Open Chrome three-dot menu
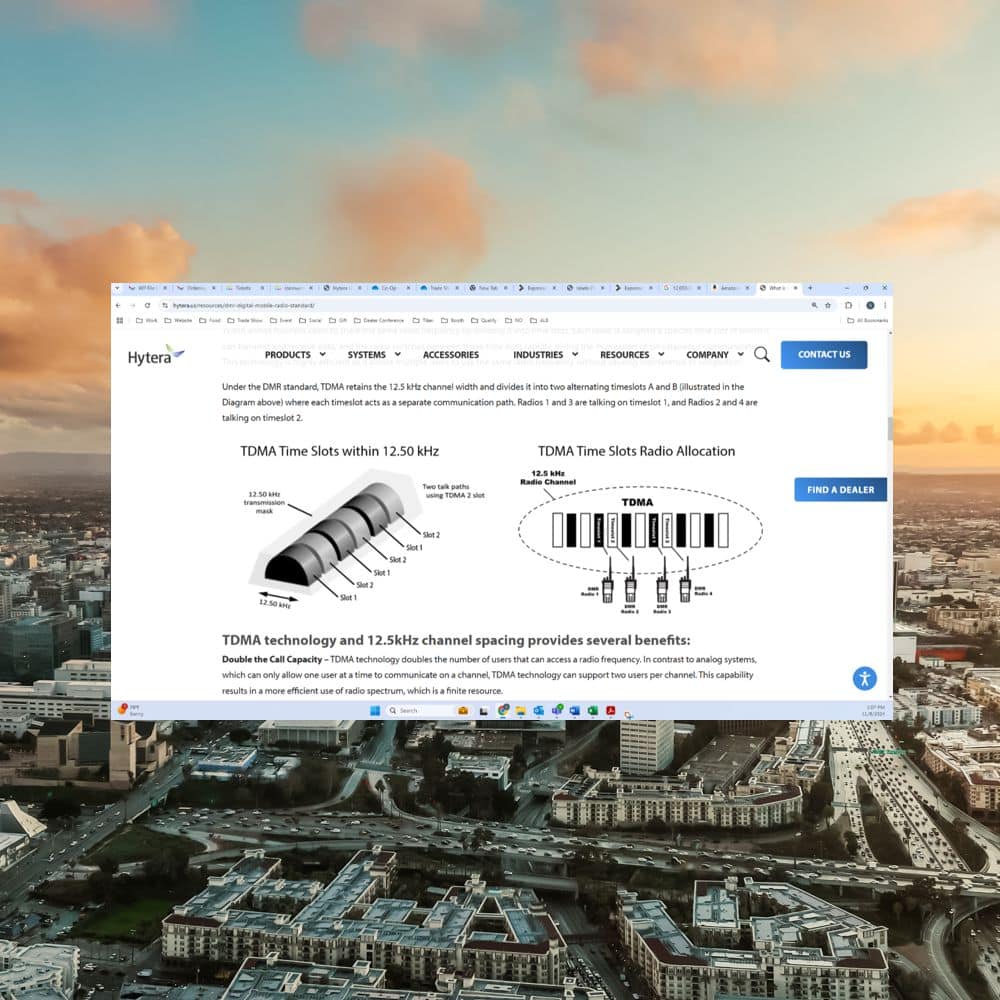 pos(885,305)
